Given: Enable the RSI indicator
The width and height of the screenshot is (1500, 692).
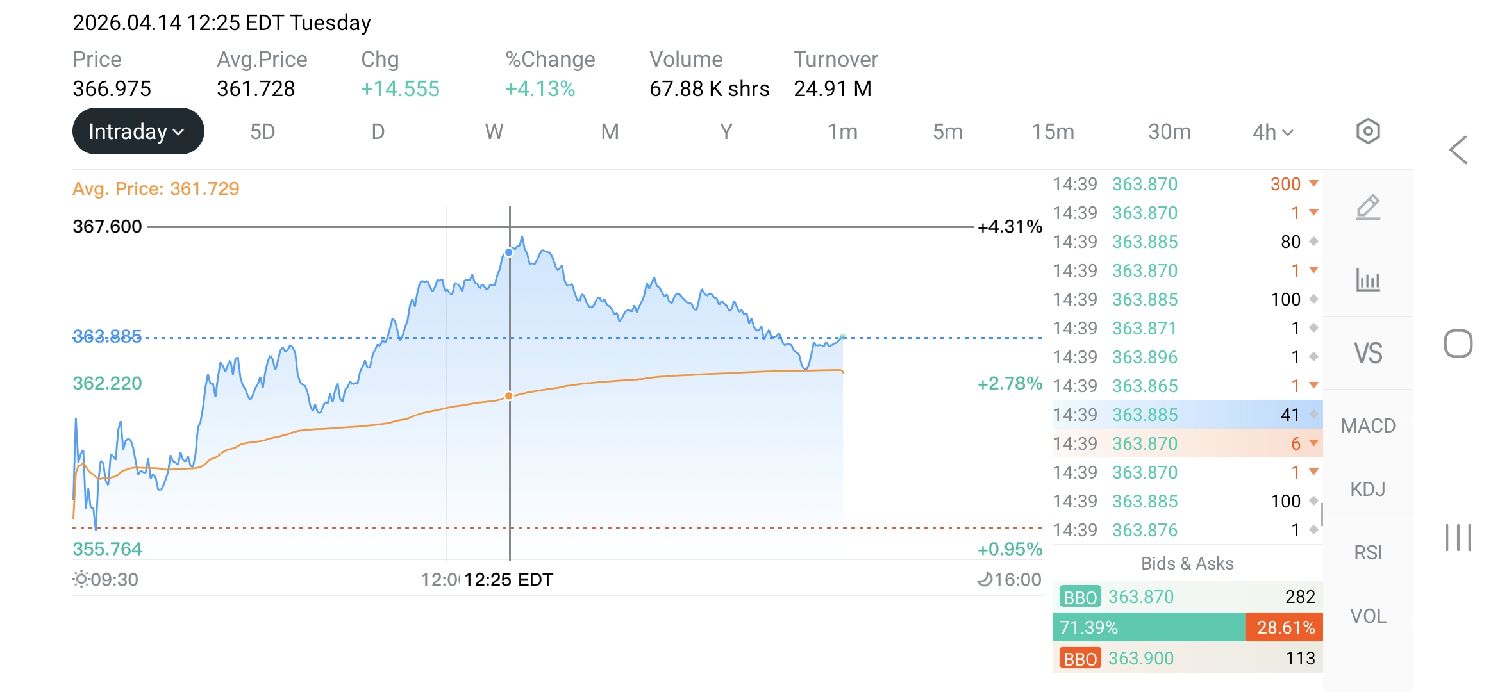Looking at the screenshot, I should pyautogui.click(x=1367, y=552).
